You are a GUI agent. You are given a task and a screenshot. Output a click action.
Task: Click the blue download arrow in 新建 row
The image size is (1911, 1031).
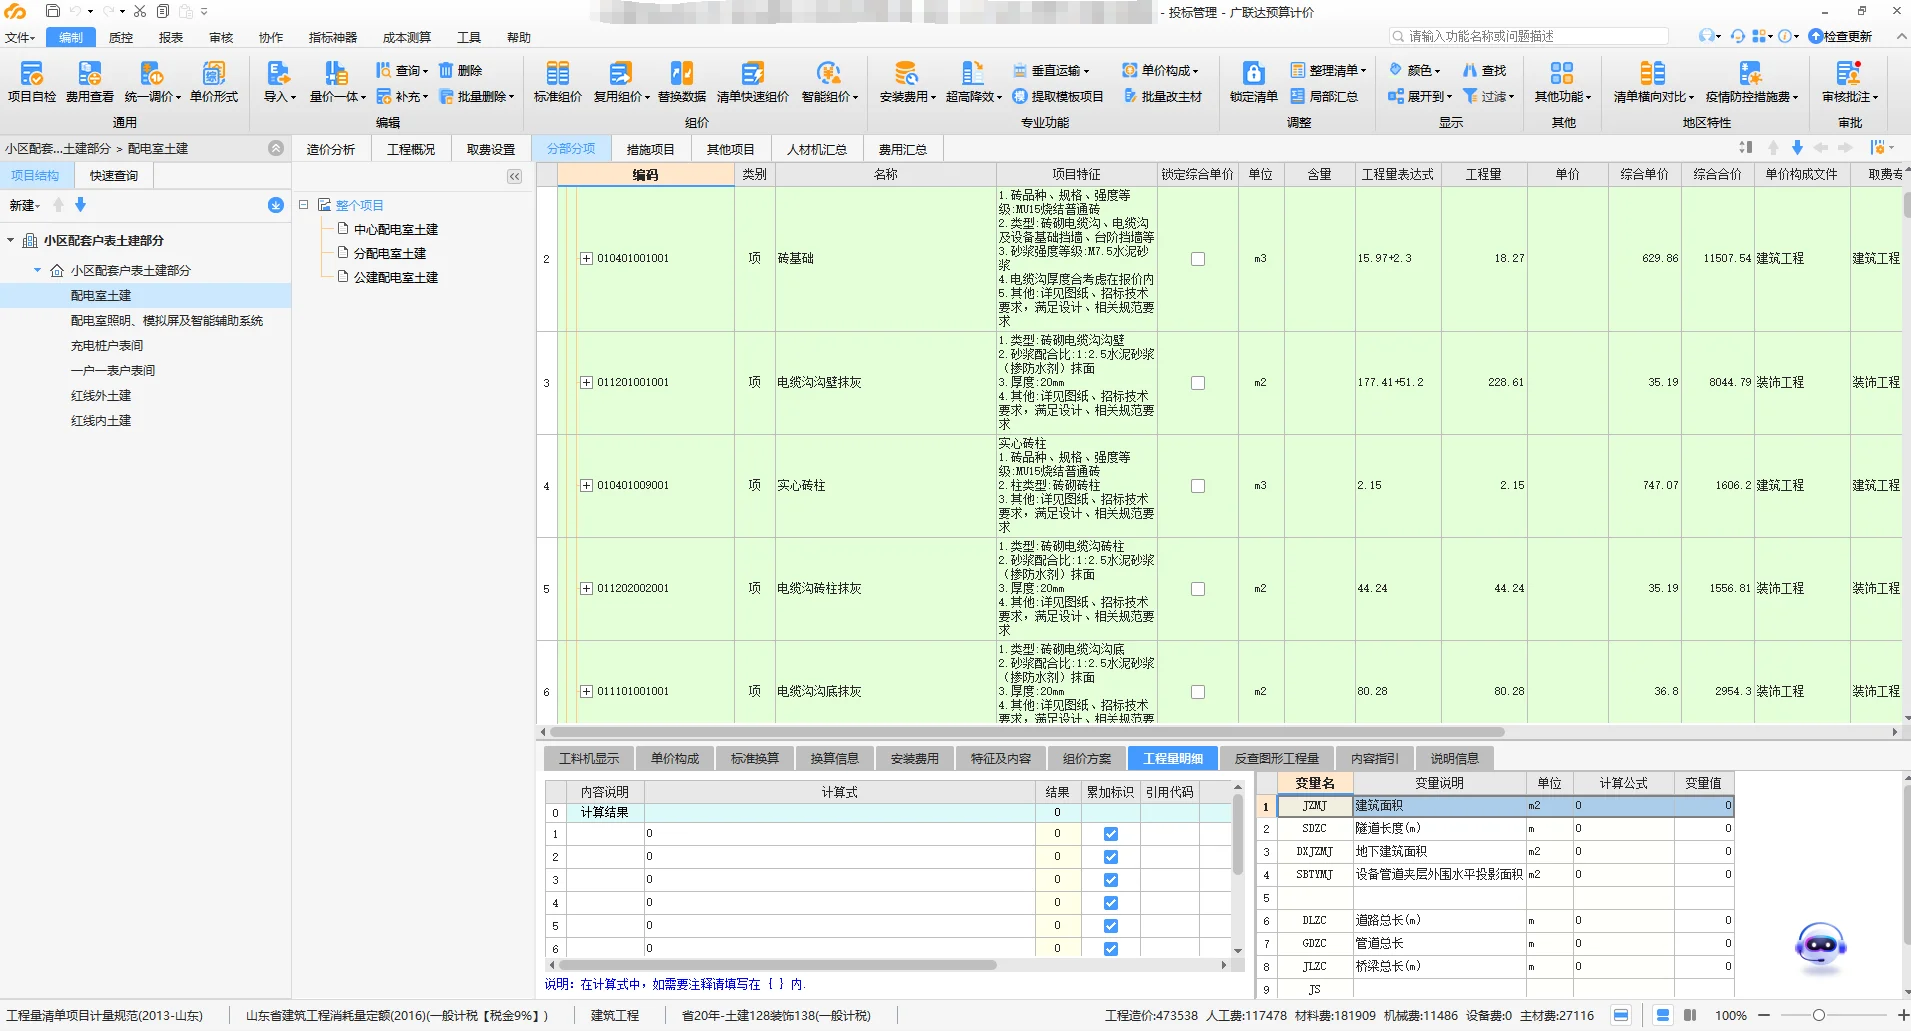pos(276,205)
